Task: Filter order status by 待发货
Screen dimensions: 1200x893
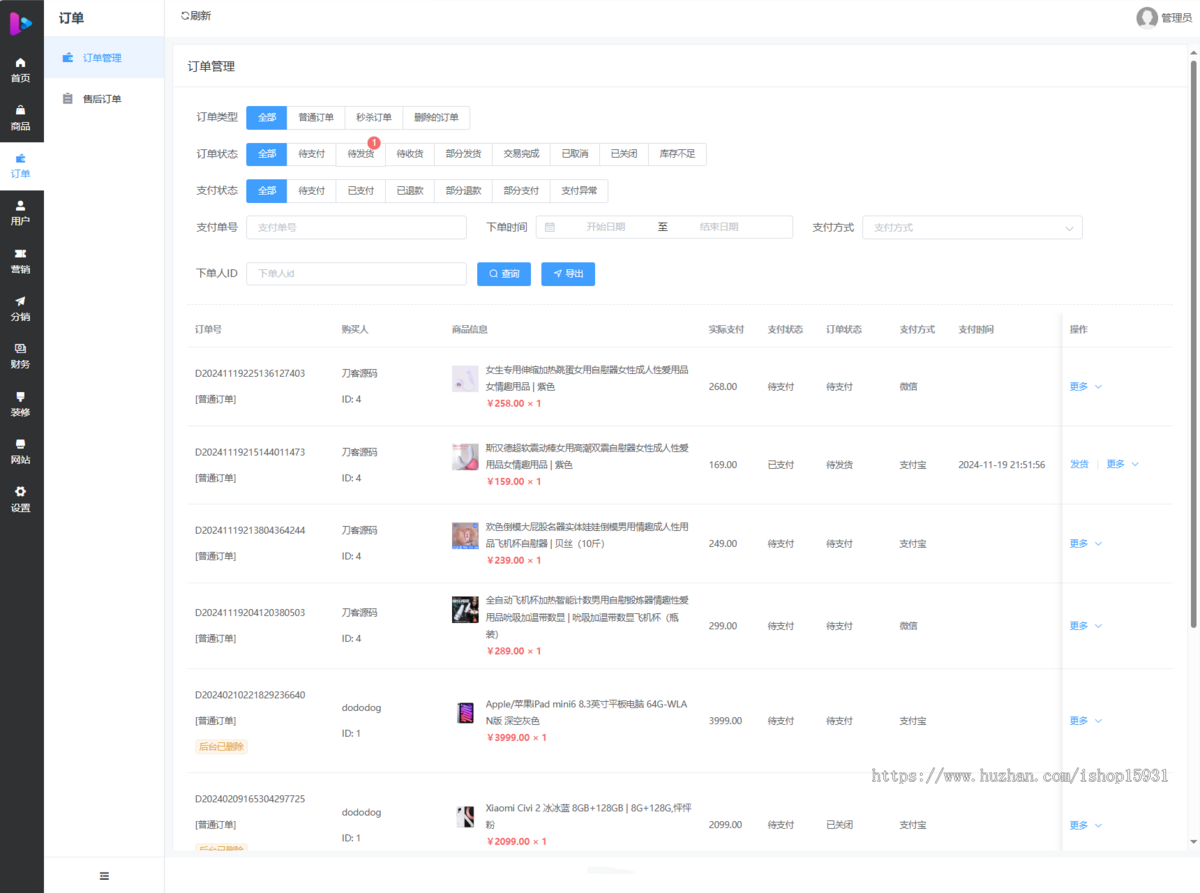Action: [x=360, y=154]
